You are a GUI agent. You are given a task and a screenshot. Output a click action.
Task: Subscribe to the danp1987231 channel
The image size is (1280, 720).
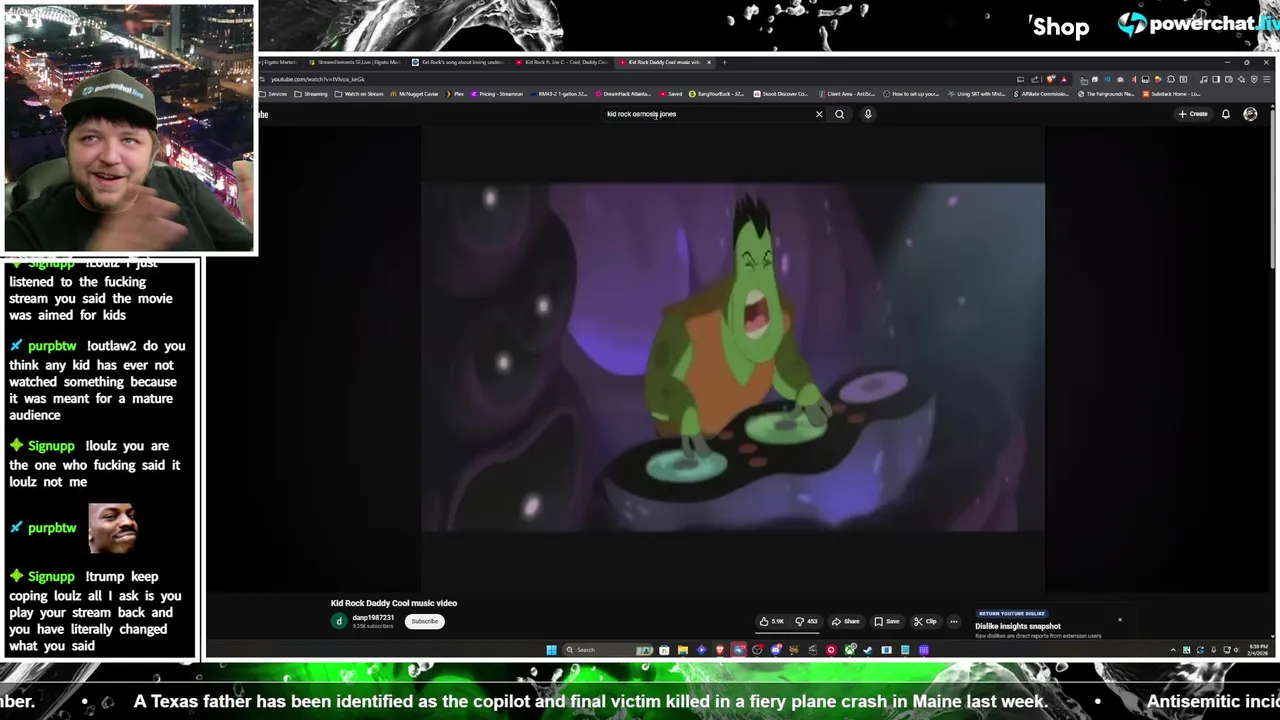coord(424,621)
